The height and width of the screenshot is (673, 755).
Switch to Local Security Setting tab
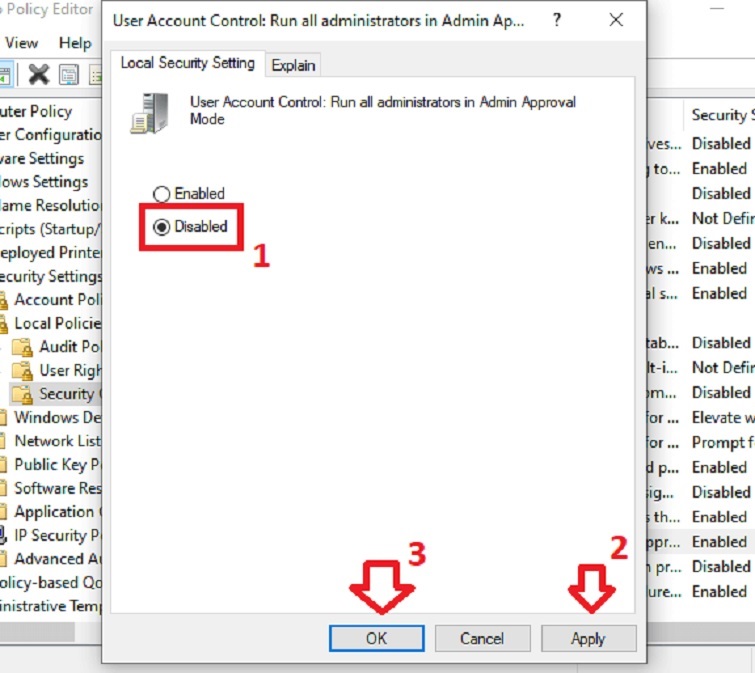(x=187, y=63)
